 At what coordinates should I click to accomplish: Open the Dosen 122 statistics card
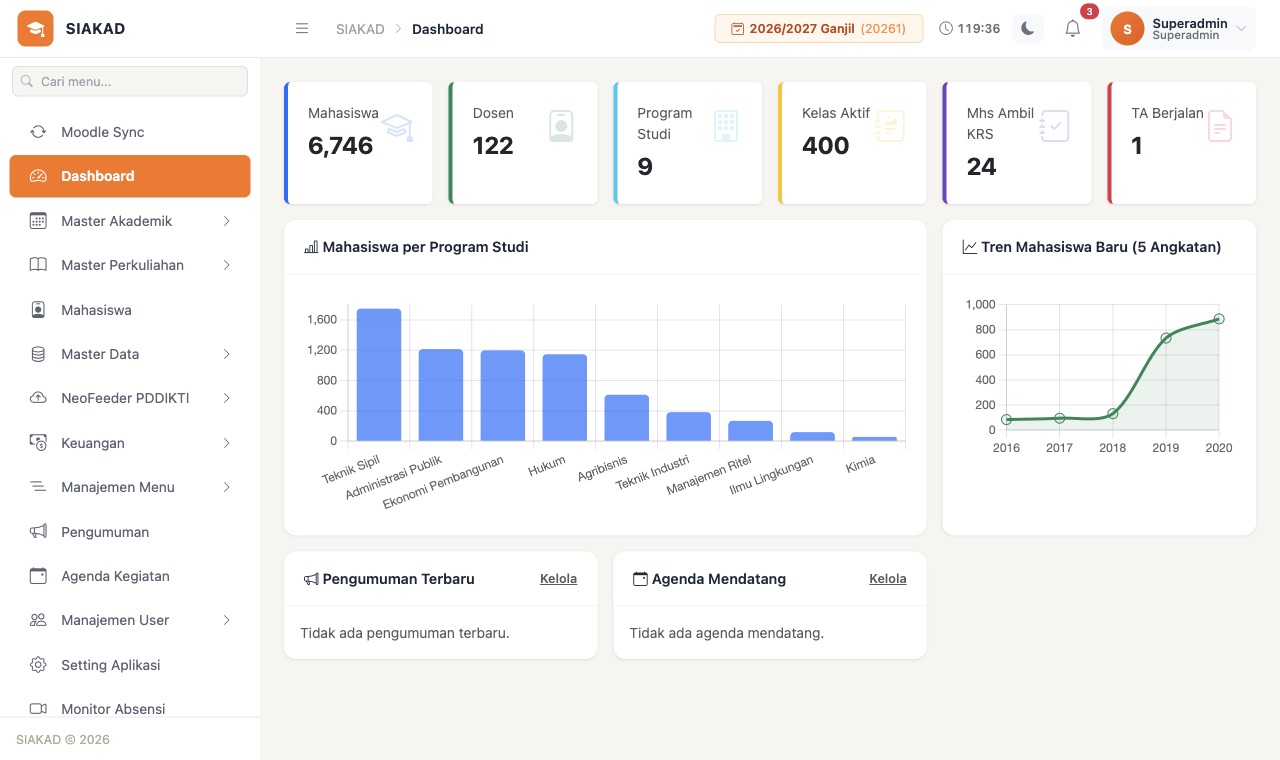pos(523,143)
